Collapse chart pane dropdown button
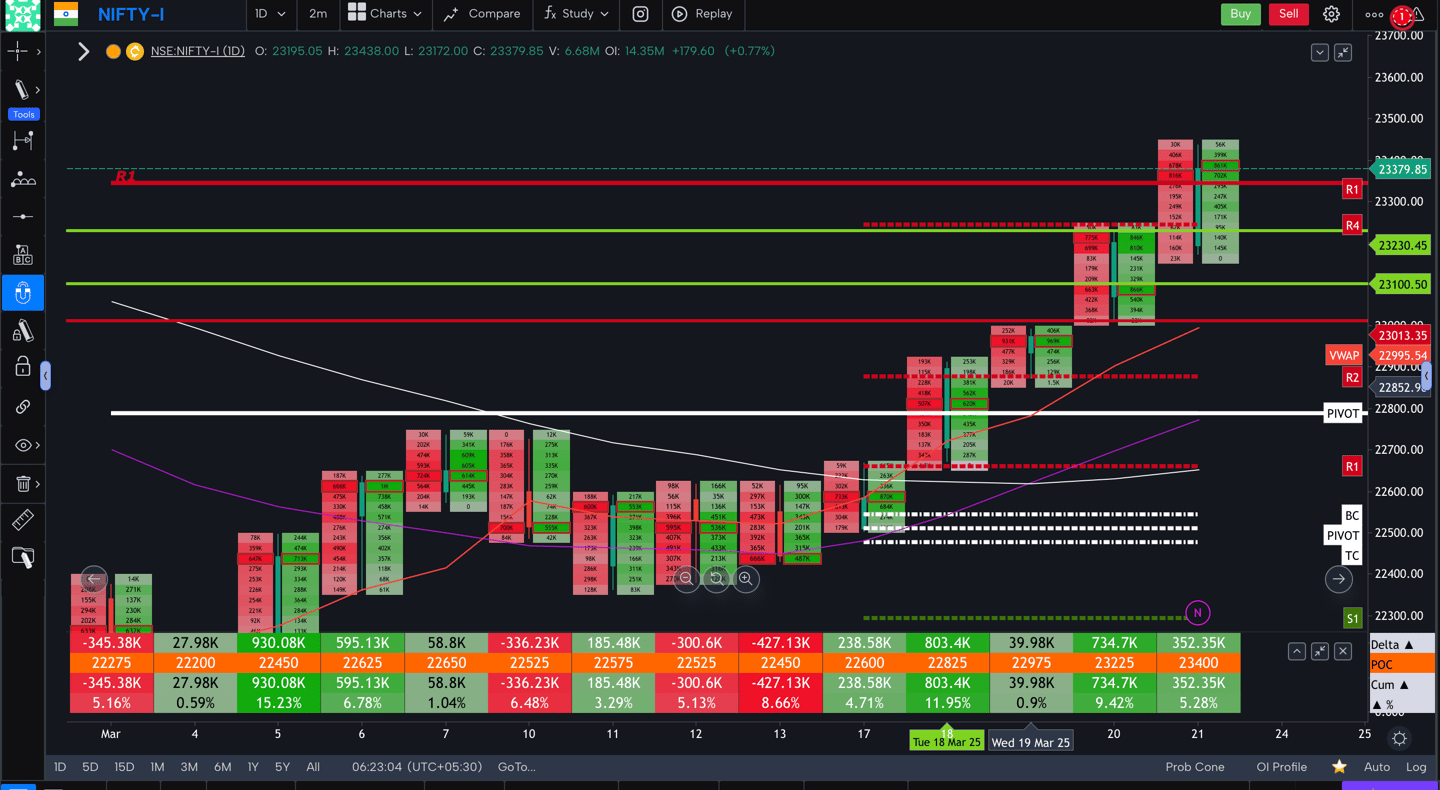Screen dimensions: 1440x790 [x=1320, y=52]
